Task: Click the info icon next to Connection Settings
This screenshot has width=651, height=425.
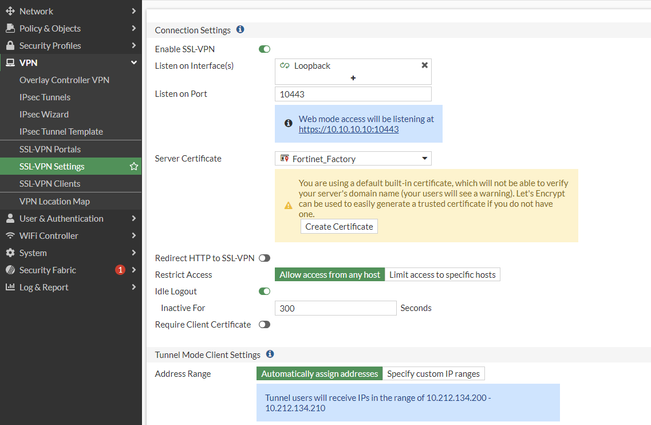Action: 240,30
